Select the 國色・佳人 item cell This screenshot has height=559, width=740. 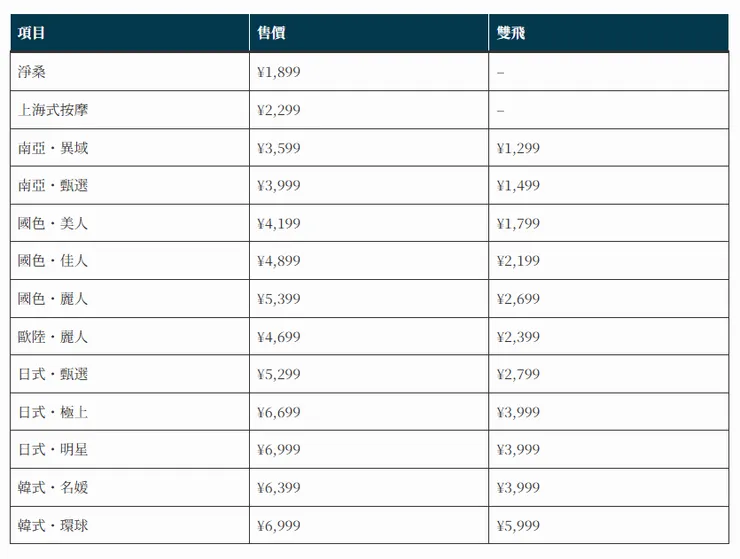click(130, 261)
